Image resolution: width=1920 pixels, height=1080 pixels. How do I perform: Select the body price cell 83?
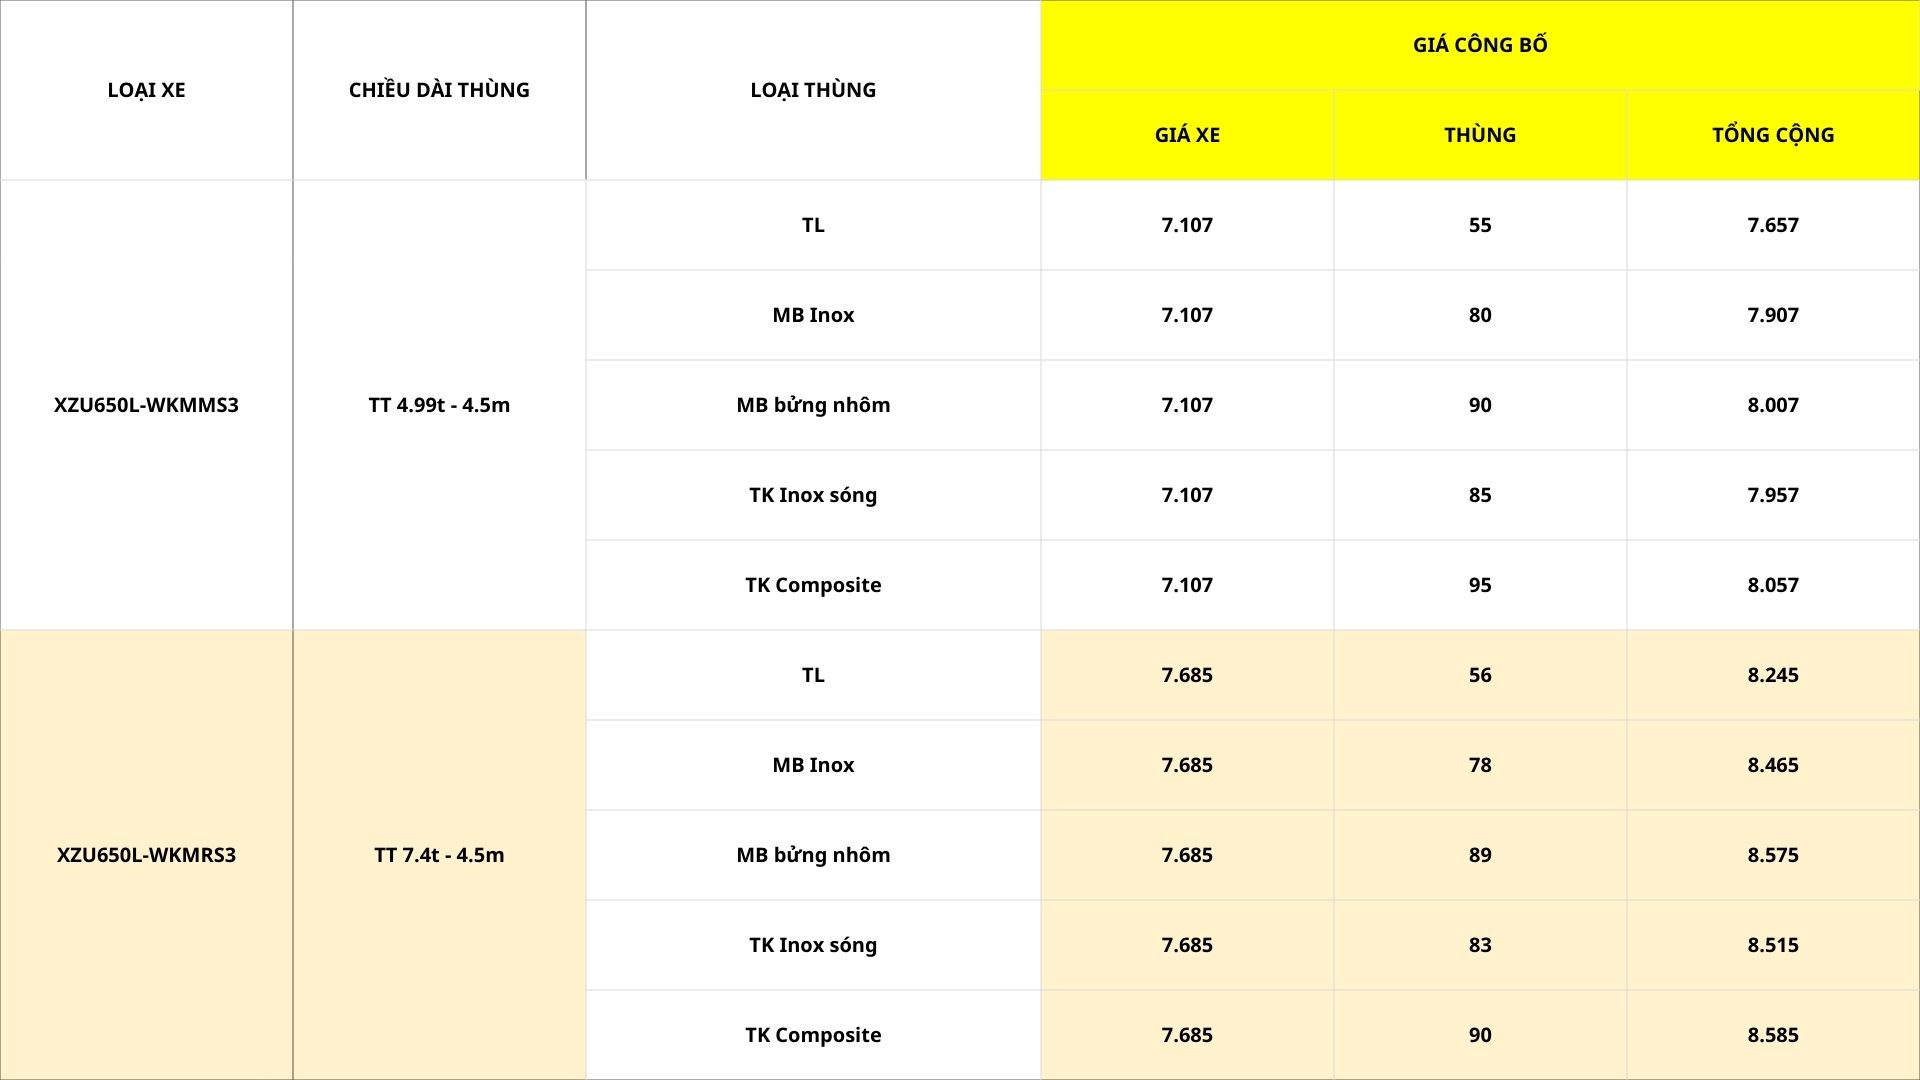click(x=1479, y=945)
